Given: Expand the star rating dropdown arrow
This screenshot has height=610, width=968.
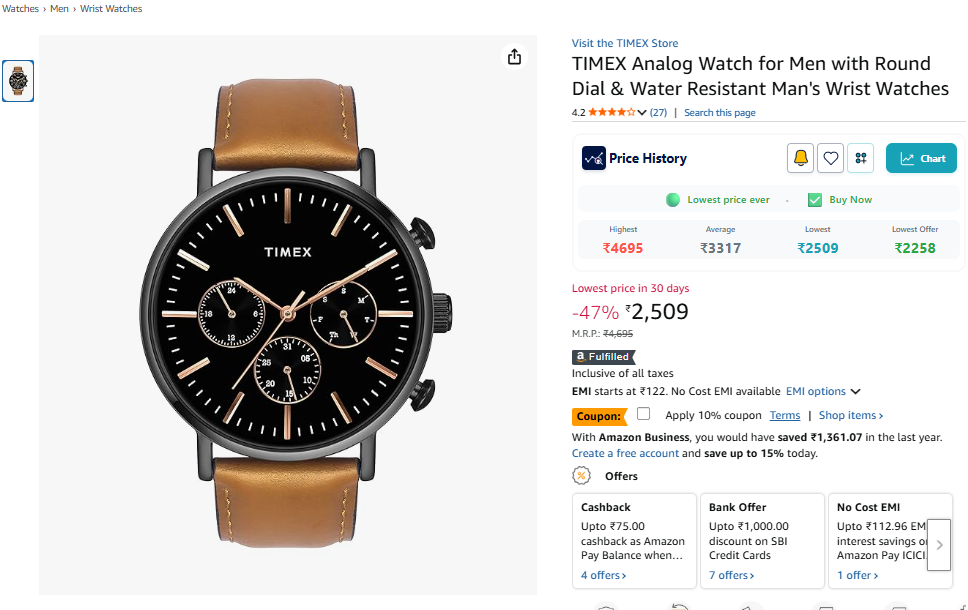Looking at the screenshot, I should click(x=642, y=113).
